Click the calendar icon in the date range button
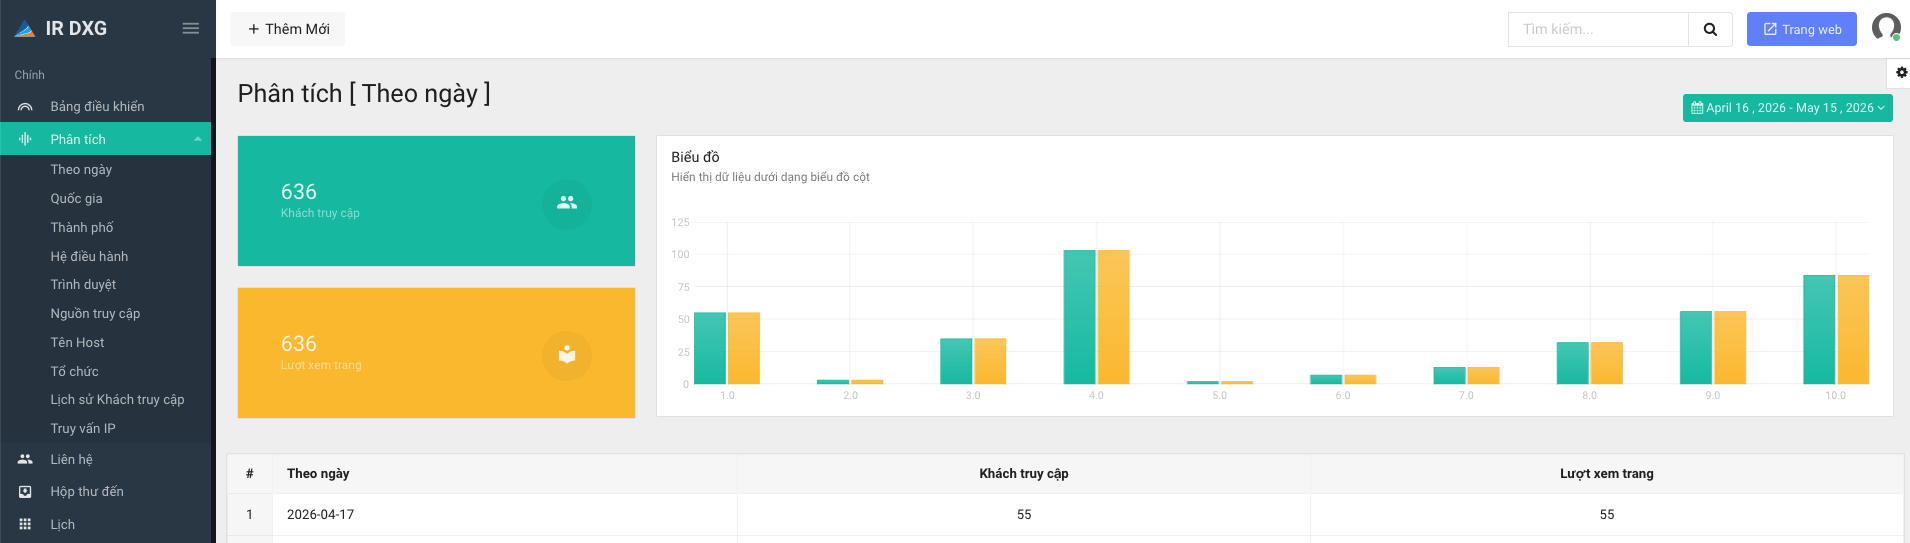This screenshot has height=543, width=1910. (1697, 108)
